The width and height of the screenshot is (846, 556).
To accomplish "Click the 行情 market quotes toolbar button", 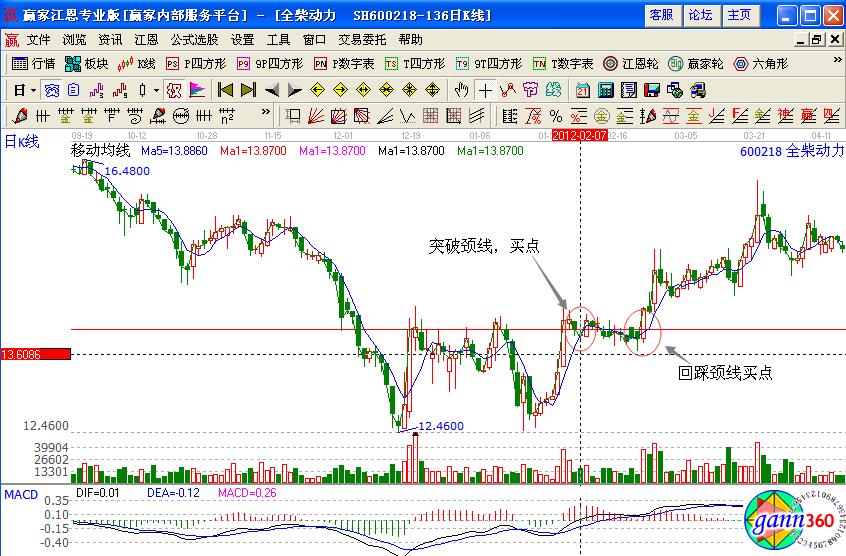I will coord(34,63).
